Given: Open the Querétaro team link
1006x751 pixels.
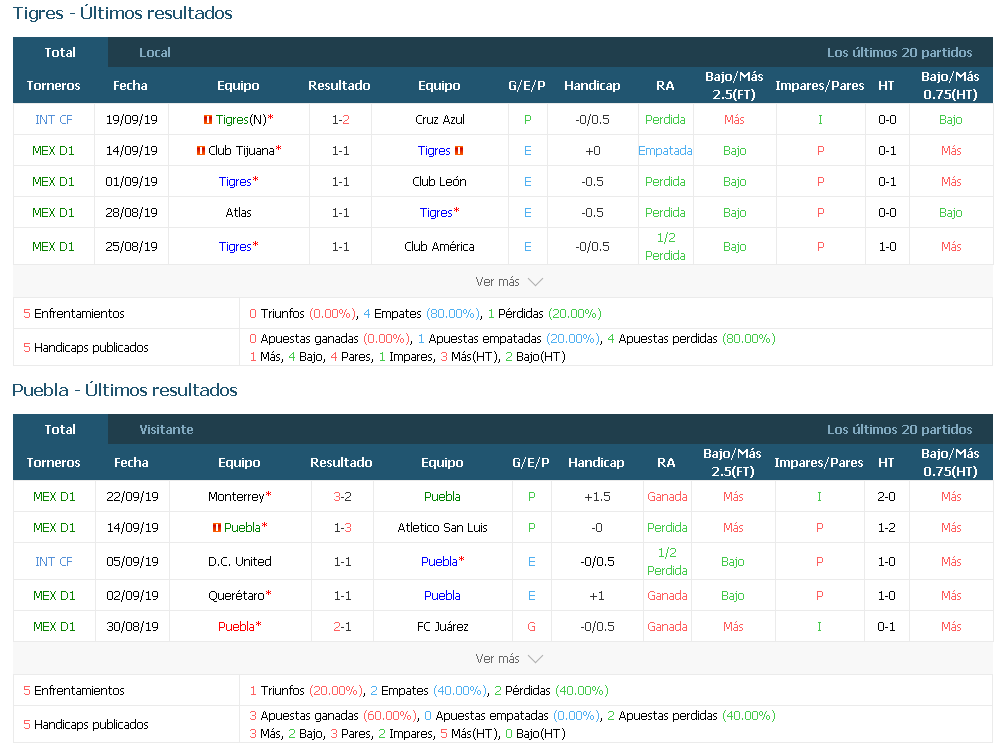Looking at the screenshot, I should [x=236, y=596].
